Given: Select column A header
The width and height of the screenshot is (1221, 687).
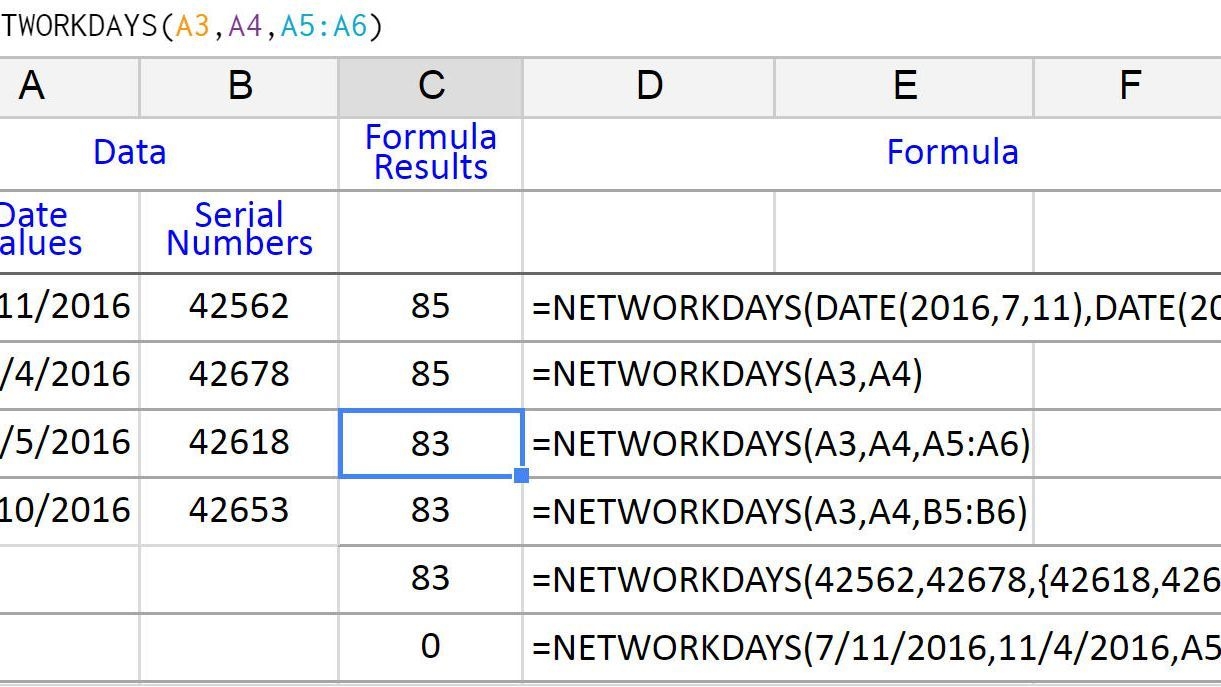Looking at the screenshot, I should click(68, 87).
